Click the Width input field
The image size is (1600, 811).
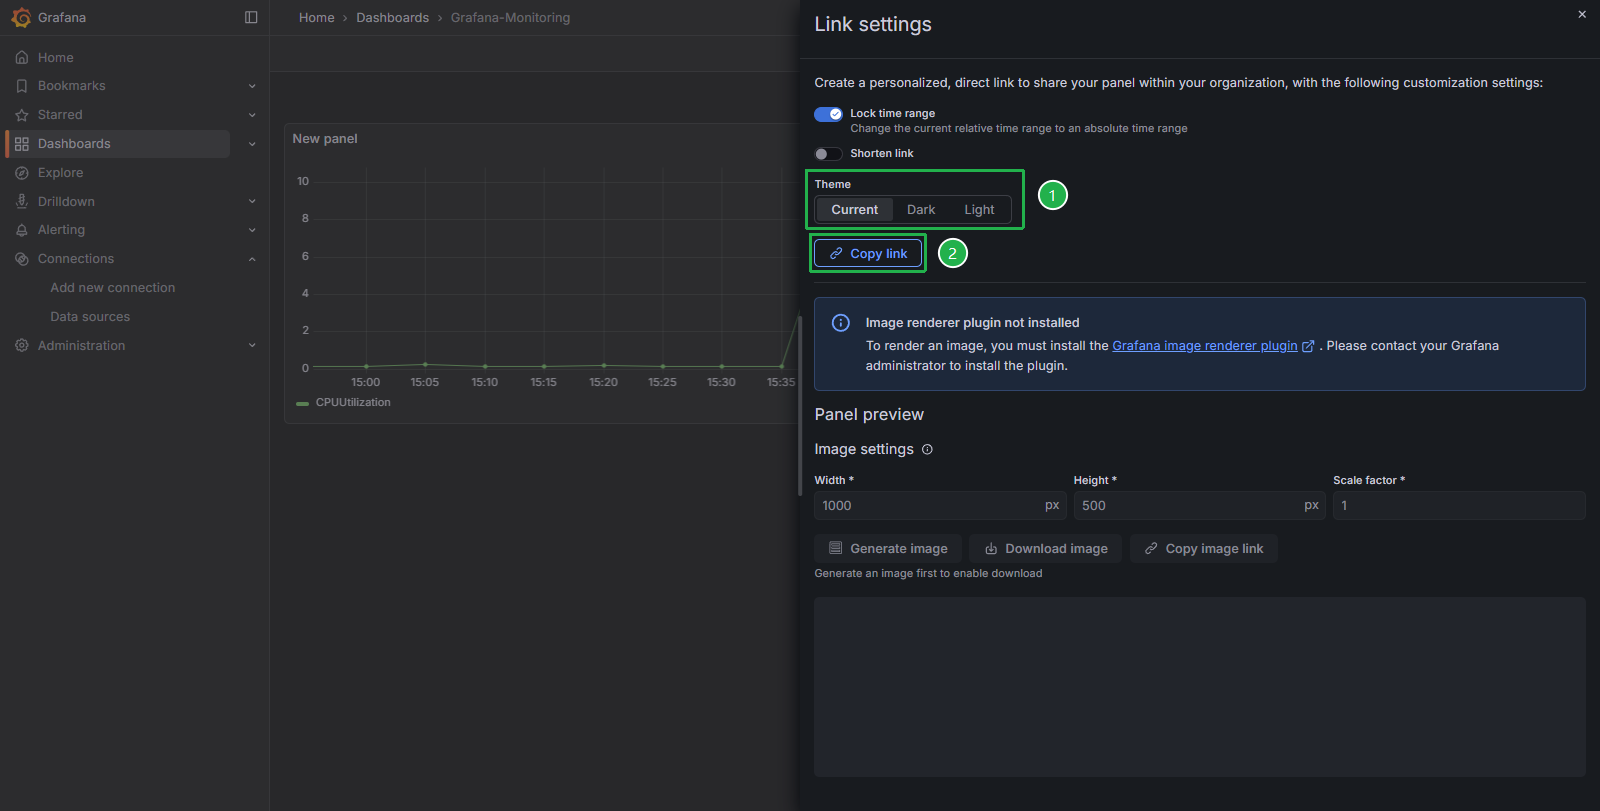[940, 506]
